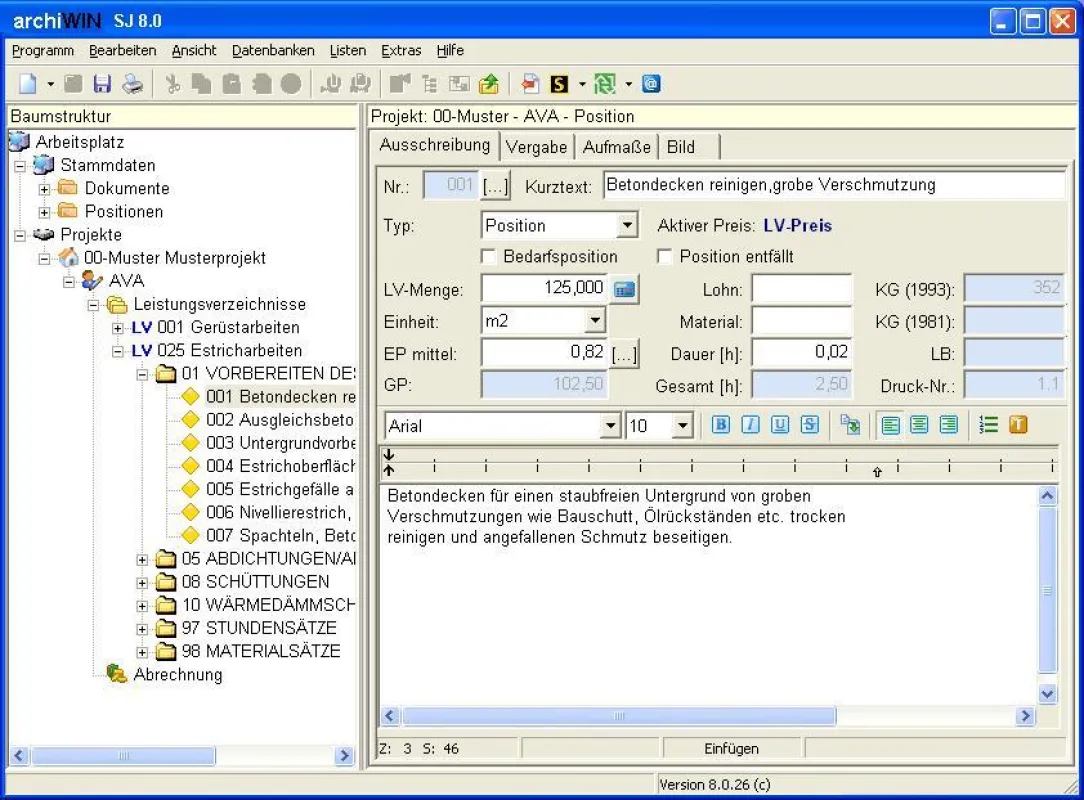Image resolution: width=1084 pixels, height=800 pixels.
Task: Click the insert text document icon
Action: click(x=850, y=425)
